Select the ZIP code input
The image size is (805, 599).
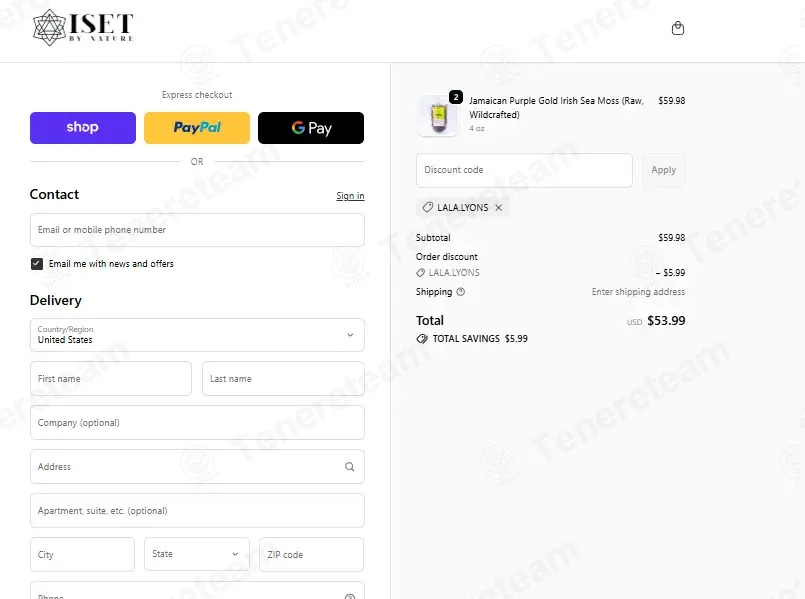click(312, 554)
